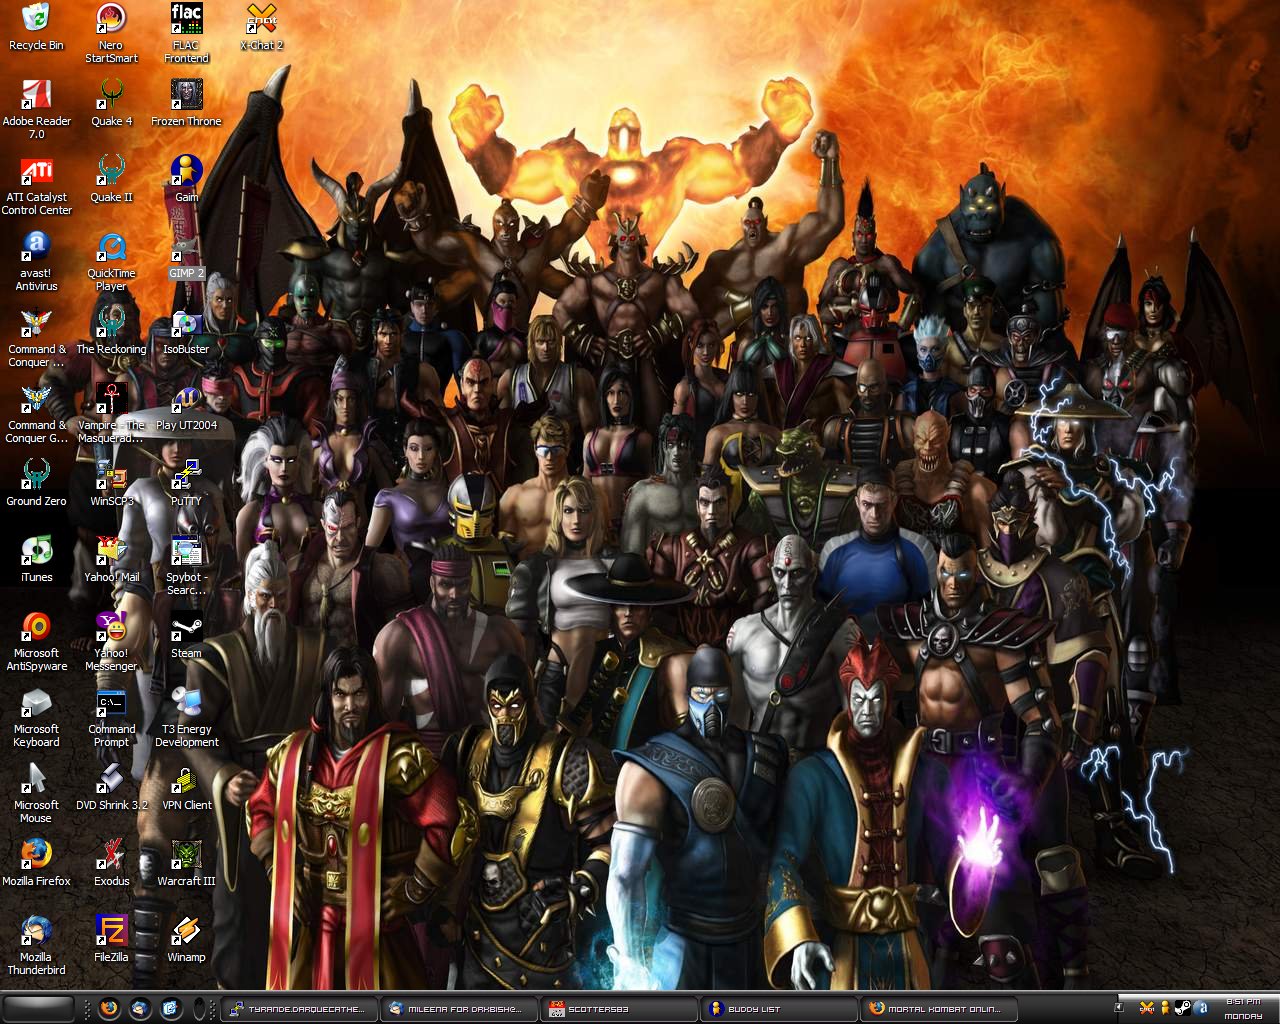This screenshot has width=1280, height=1024.
Task: Select the Quake II desktop icon
Action: click(111, 179)
